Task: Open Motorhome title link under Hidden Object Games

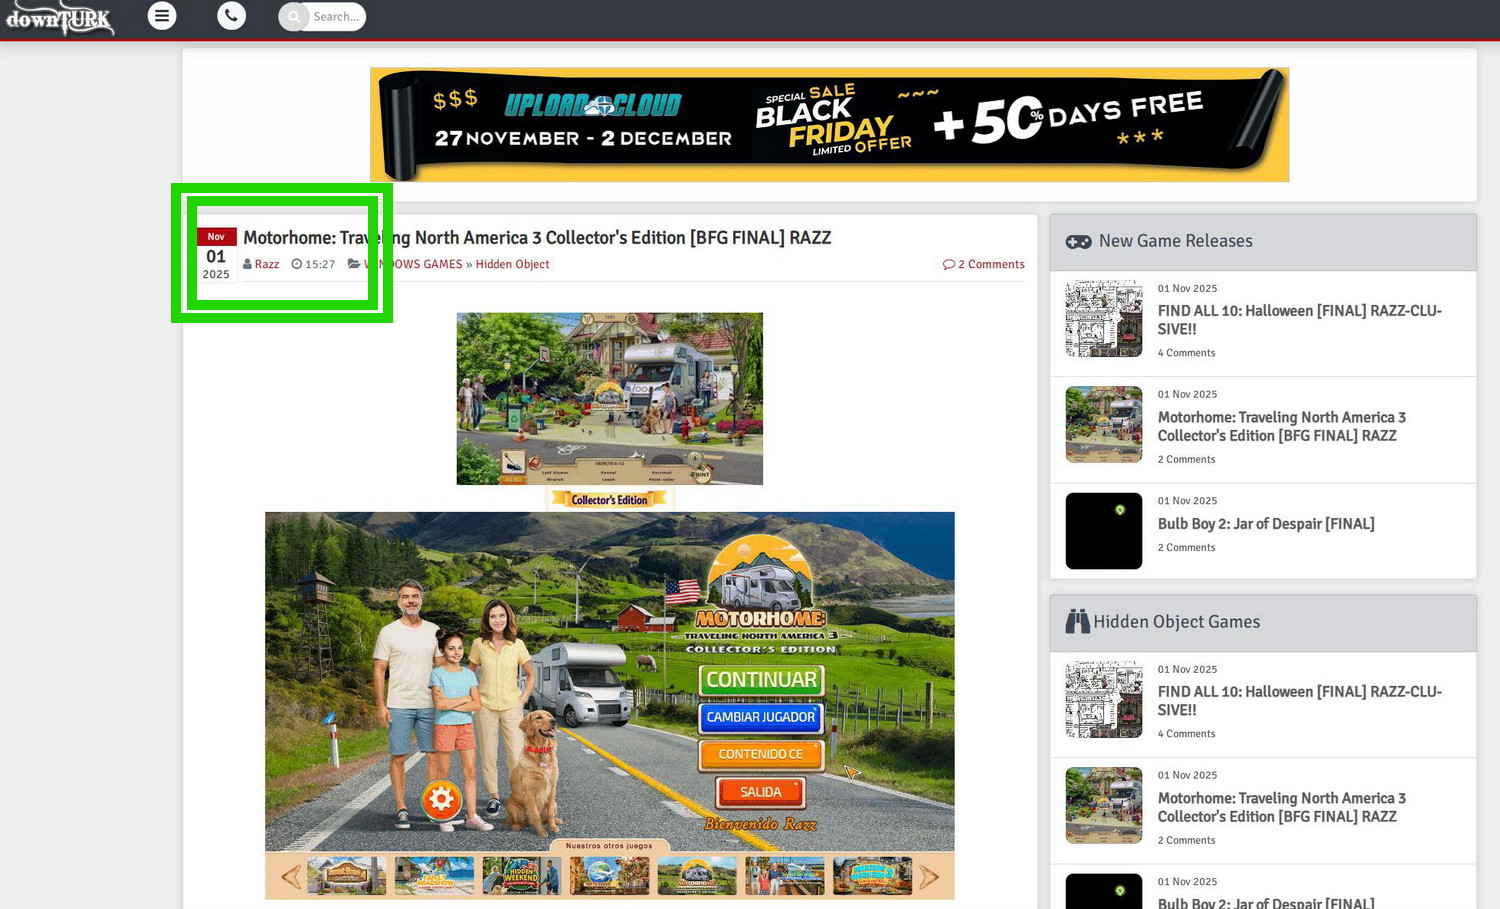Action: click(1282, 807)
